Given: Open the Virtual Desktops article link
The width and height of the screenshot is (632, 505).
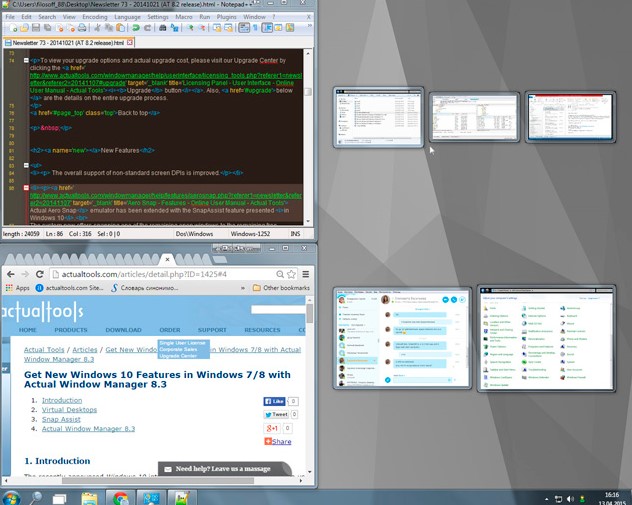Looking at the screenshot, I should pyautogui.click(x=69, y=409).
